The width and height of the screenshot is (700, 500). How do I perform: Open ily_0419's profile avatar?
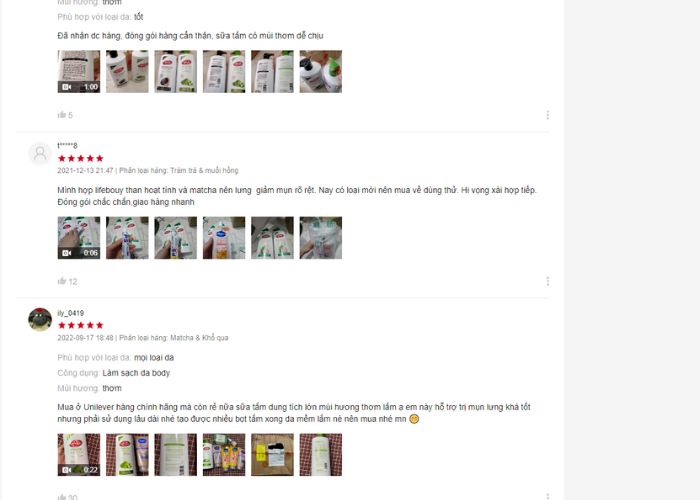[x=40, y=319]
